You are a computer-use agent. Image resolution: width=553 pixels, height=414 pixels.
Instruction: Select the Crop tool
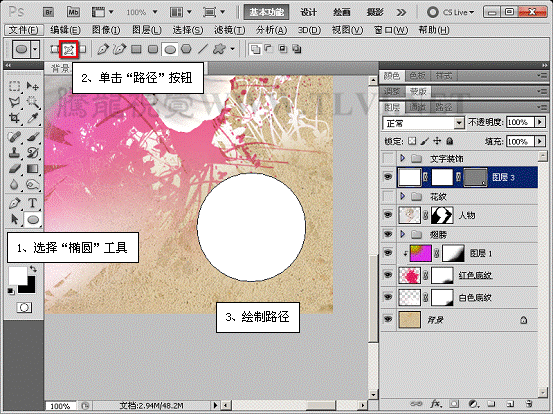click(x=14, y=118)
